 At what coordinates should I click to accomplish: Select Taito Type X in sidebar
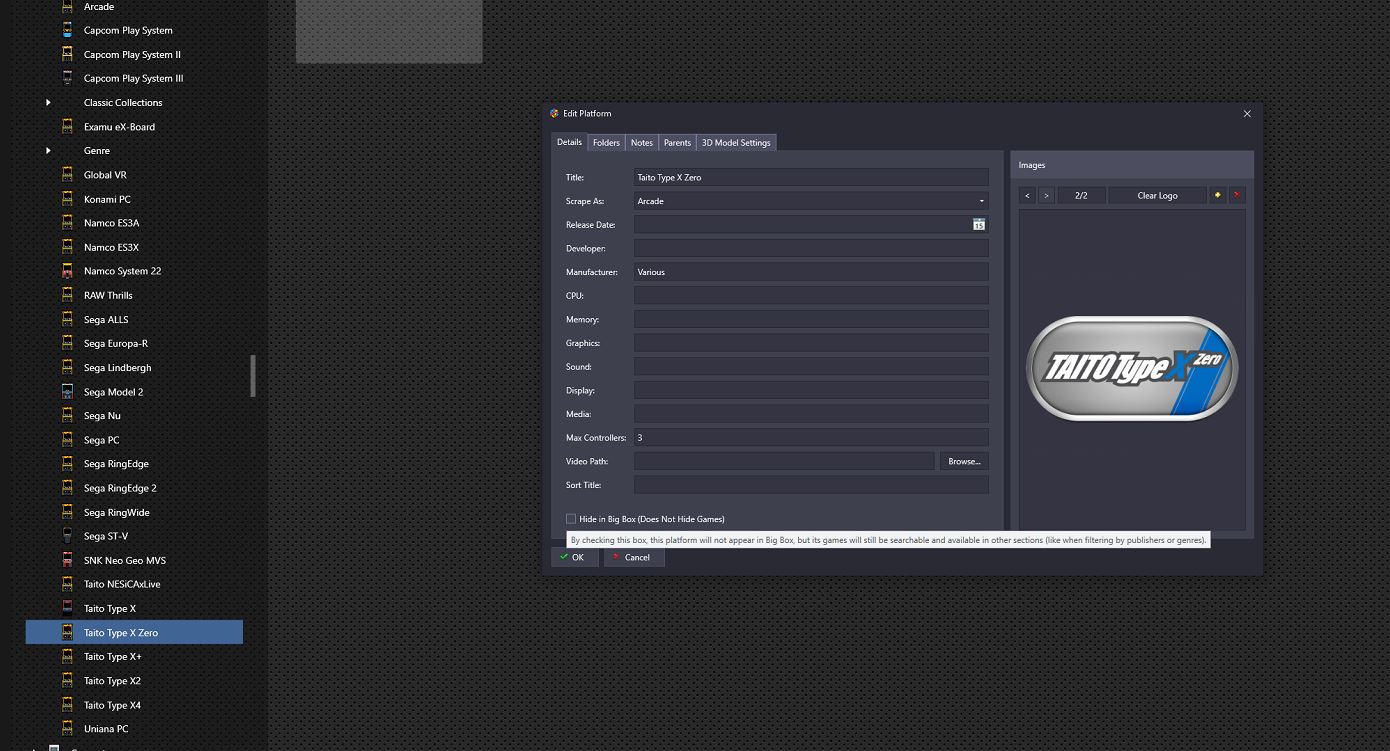[x=109, y=608]
